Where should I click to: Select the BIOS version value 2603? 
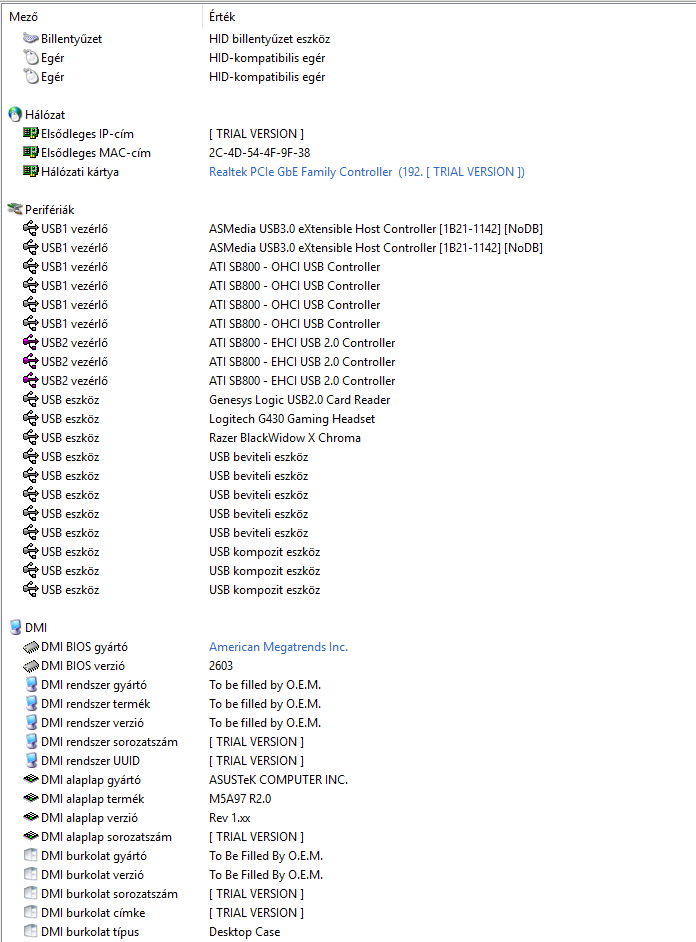[x=221, y=666]
